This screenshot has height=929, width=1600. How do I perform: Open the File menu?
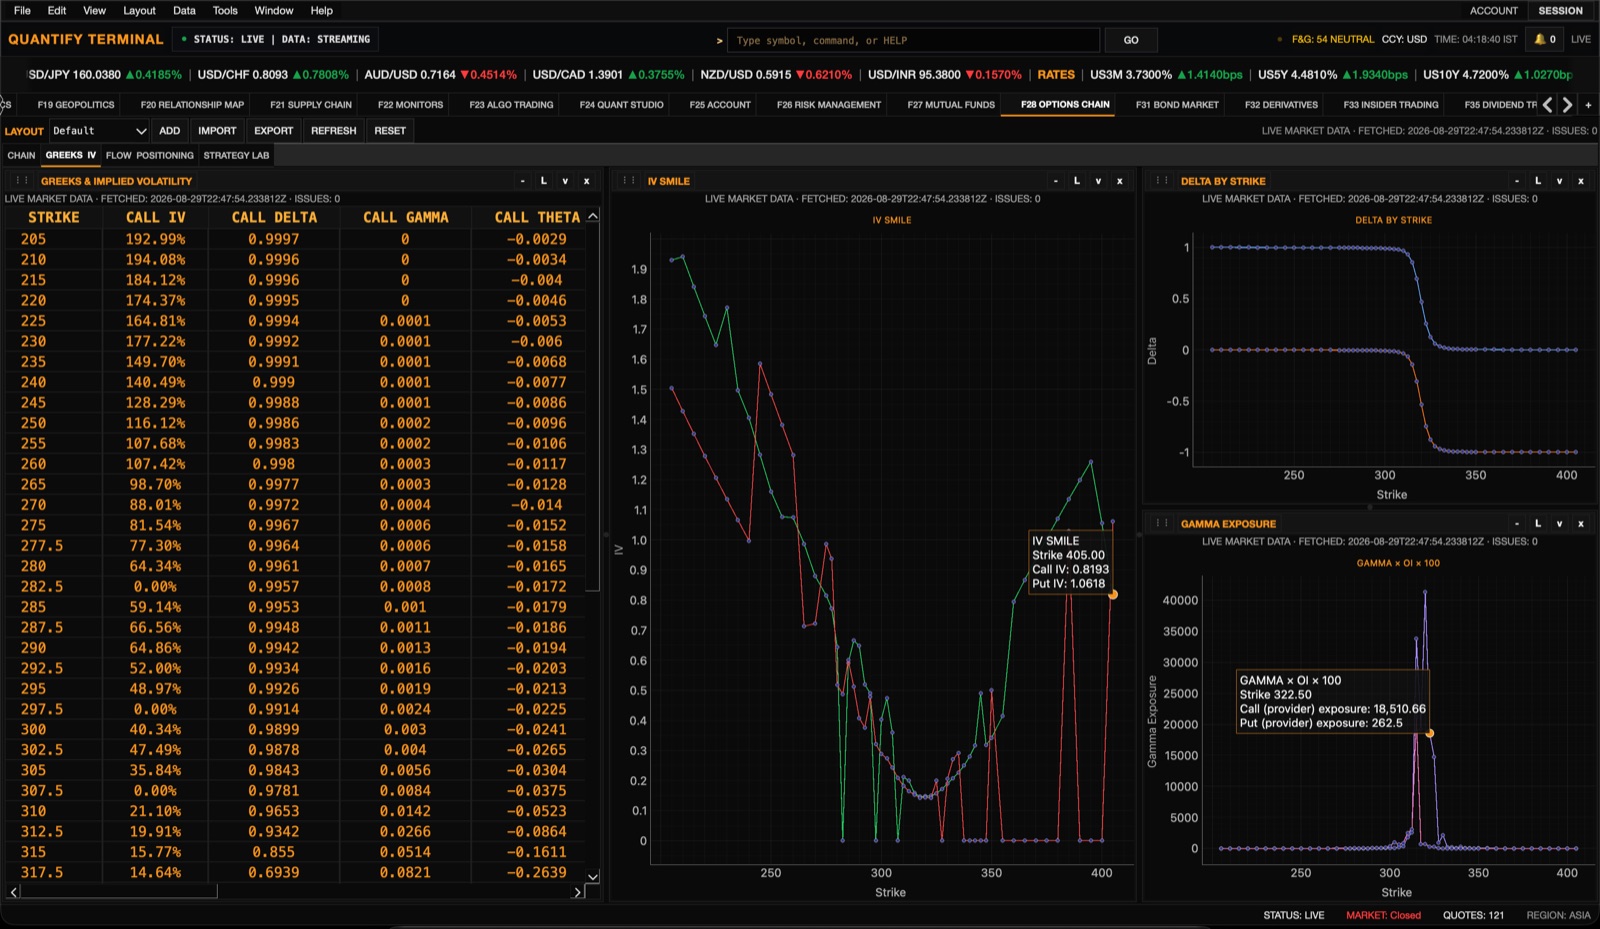pyautogui.click(x=22, y=10)
